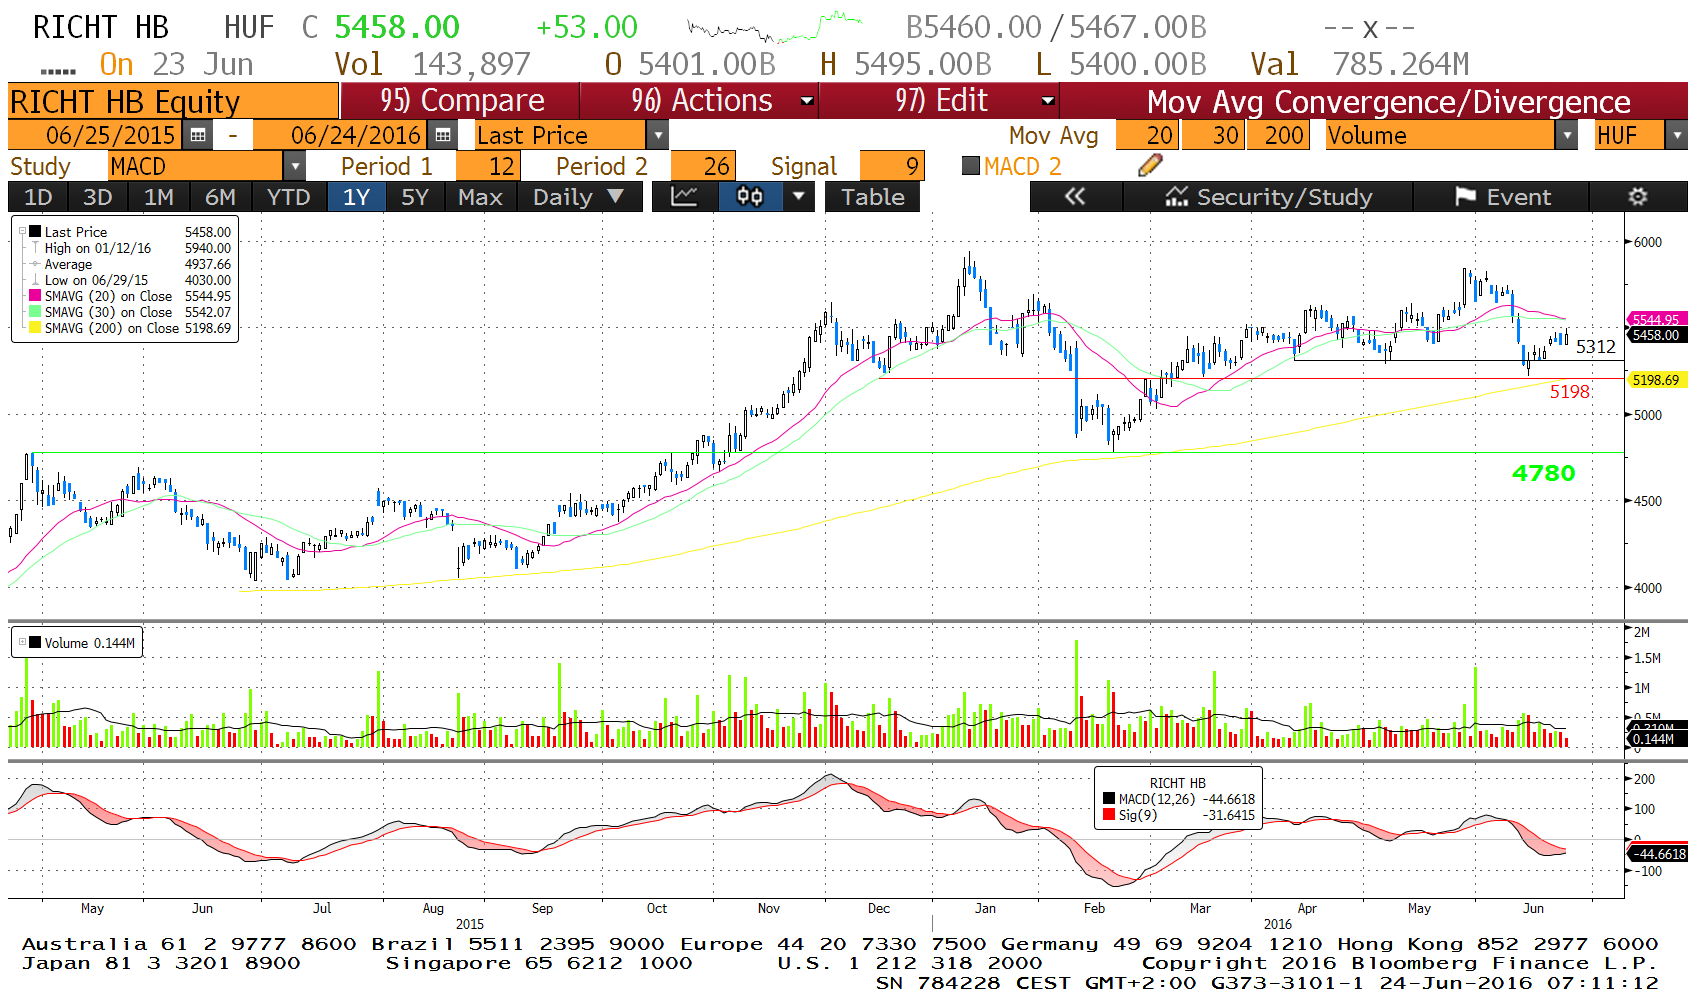Select line chart type icon
Image resolution: width=1696 pixels, height=1001 pixels.
tap(684, 197)
